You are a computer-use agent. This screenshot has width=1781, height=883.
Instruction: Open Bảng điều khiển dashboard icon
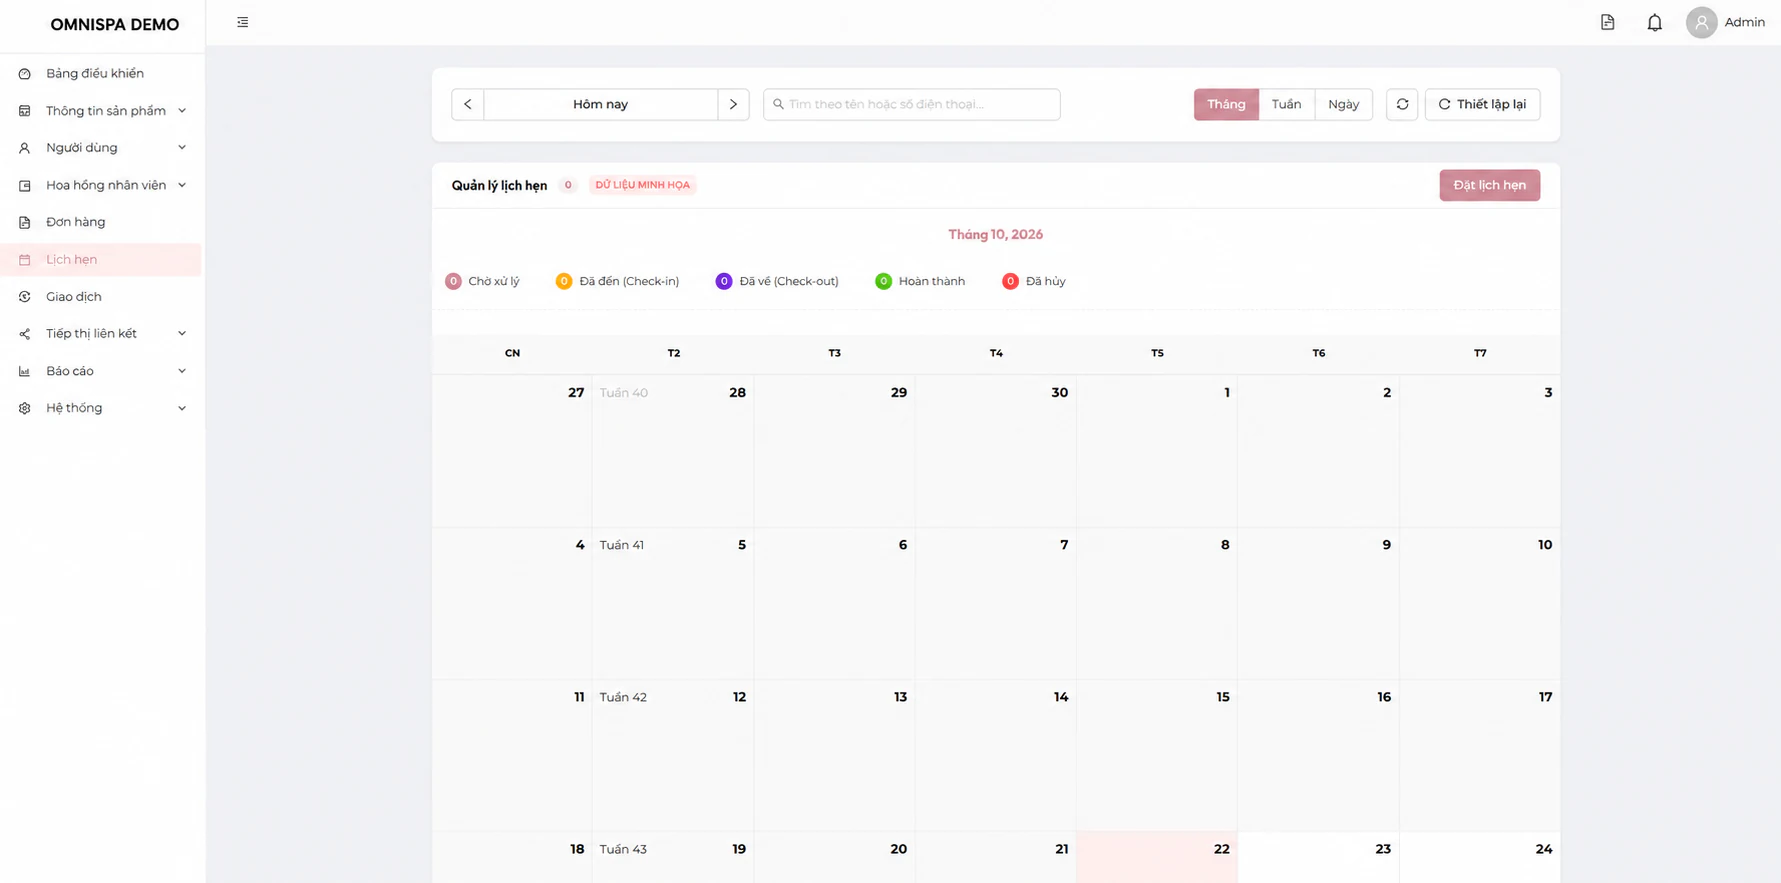coord(25,74)
